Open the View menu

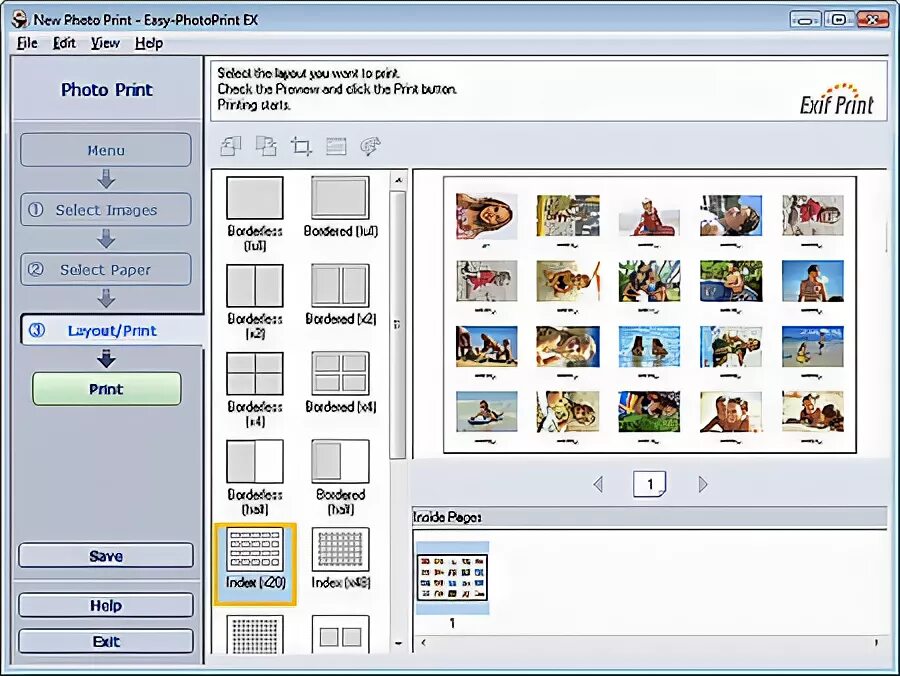coord(105,43)
